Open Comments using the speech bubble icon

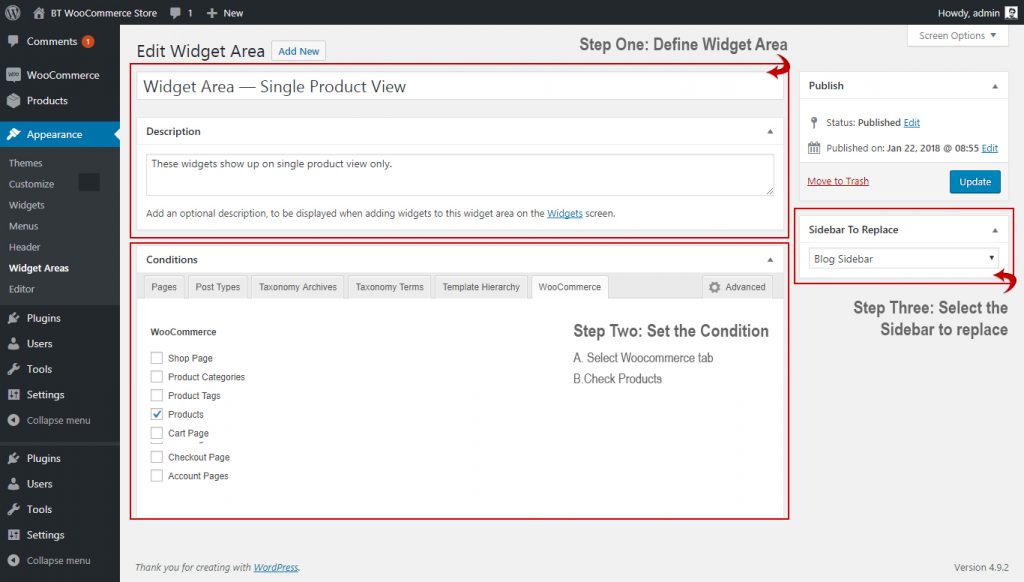click(14, 42)
